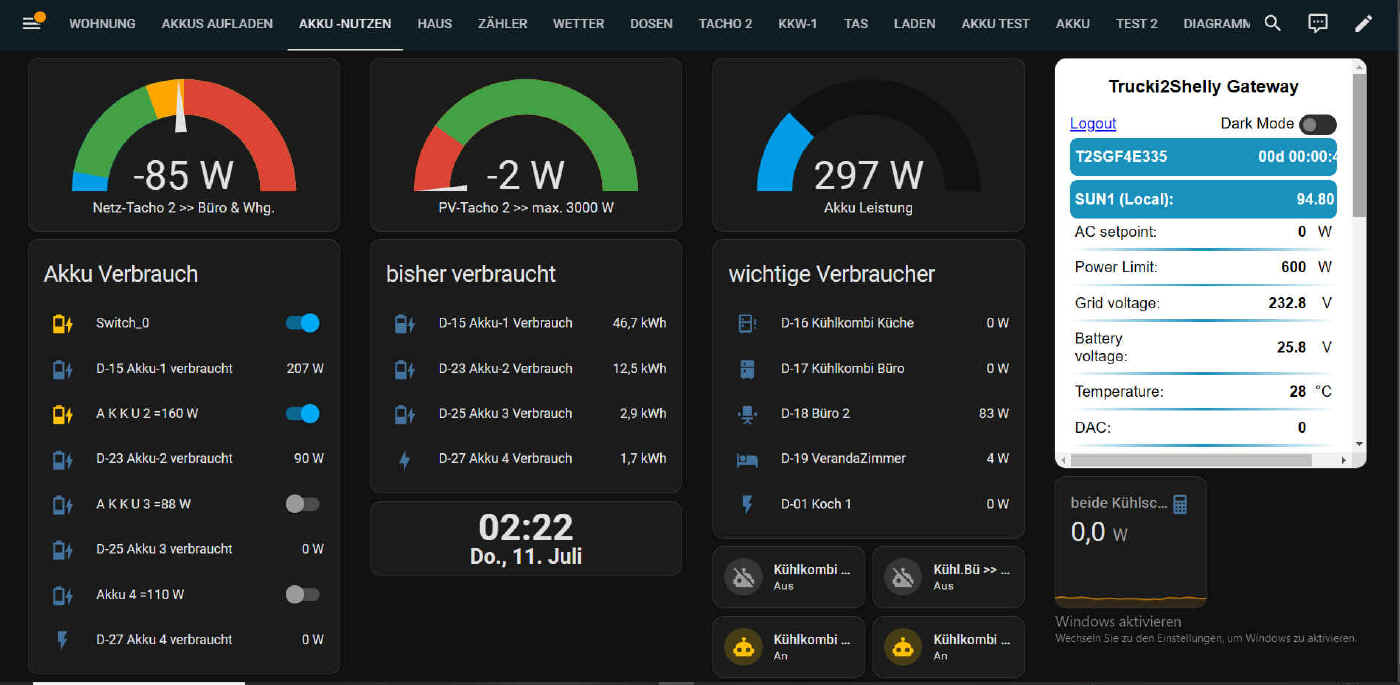Viewport: 1400px width, 685px height.
Task: Click the Grid voltage 232.8 V row
Action: 1203,303
